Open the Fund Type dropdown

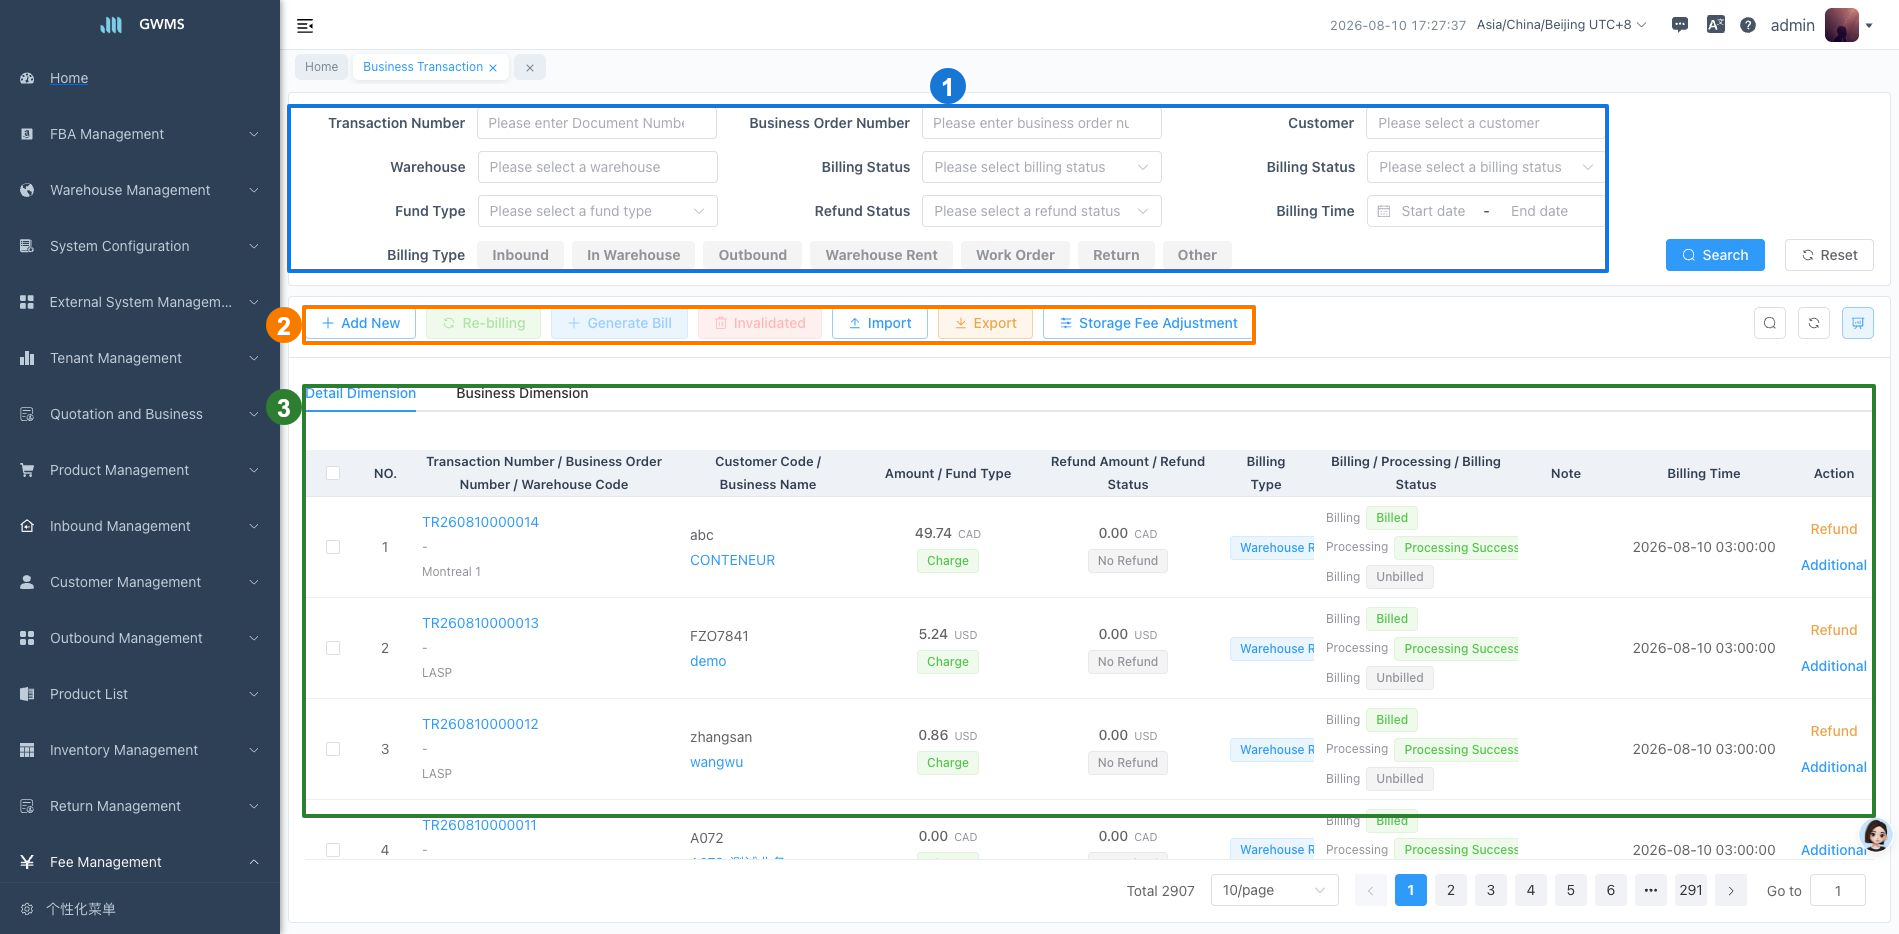[x=597, y=211]
